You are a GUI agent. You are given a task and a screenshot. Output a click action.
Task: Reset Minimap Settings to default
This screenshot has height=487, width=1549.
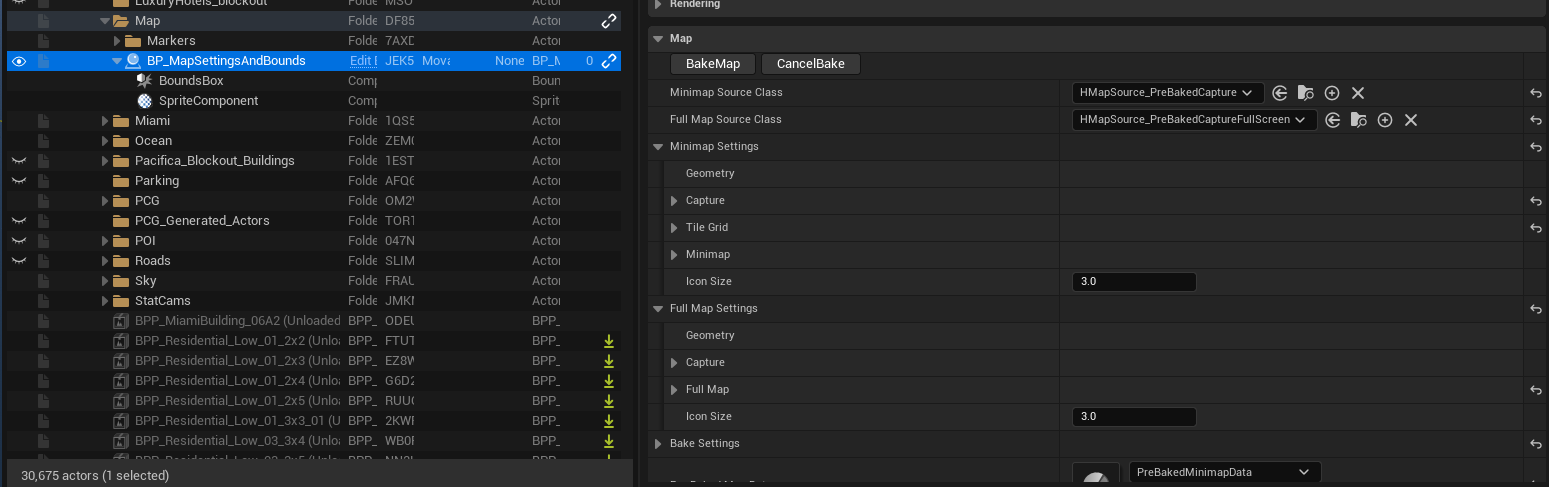click(1536, 147)
